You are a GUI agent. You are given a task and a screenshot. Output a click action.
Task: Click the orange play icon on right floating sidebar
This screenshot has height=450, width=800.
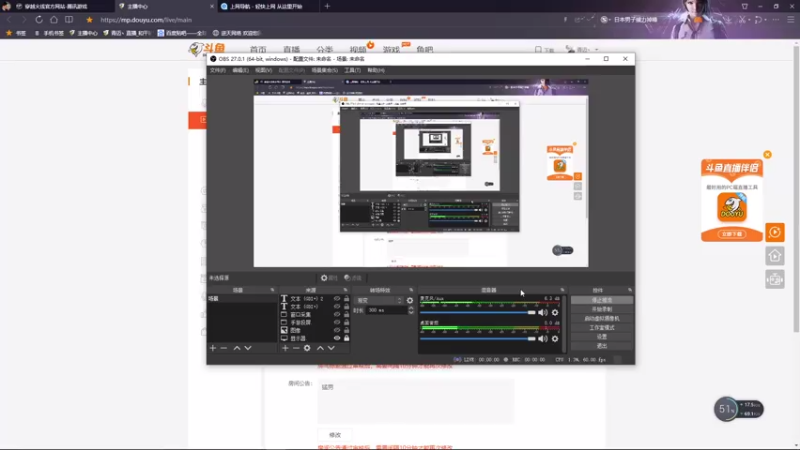click(x=775, y=232)
